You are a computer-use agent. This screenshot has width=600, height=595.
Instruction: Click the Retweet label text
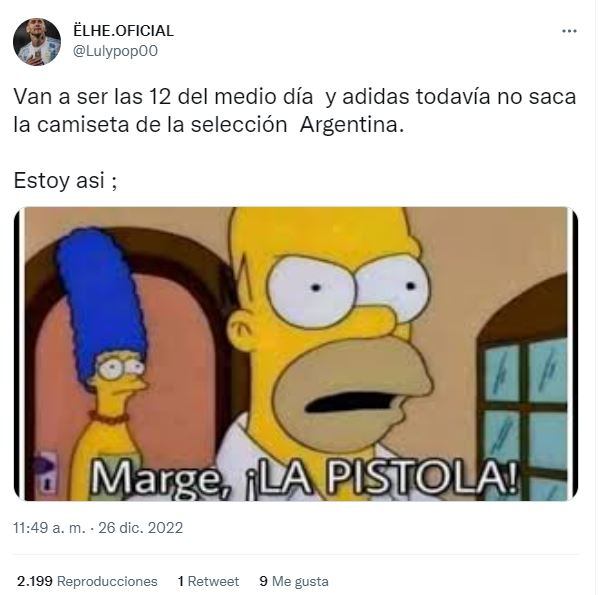[x=213, y=581]
